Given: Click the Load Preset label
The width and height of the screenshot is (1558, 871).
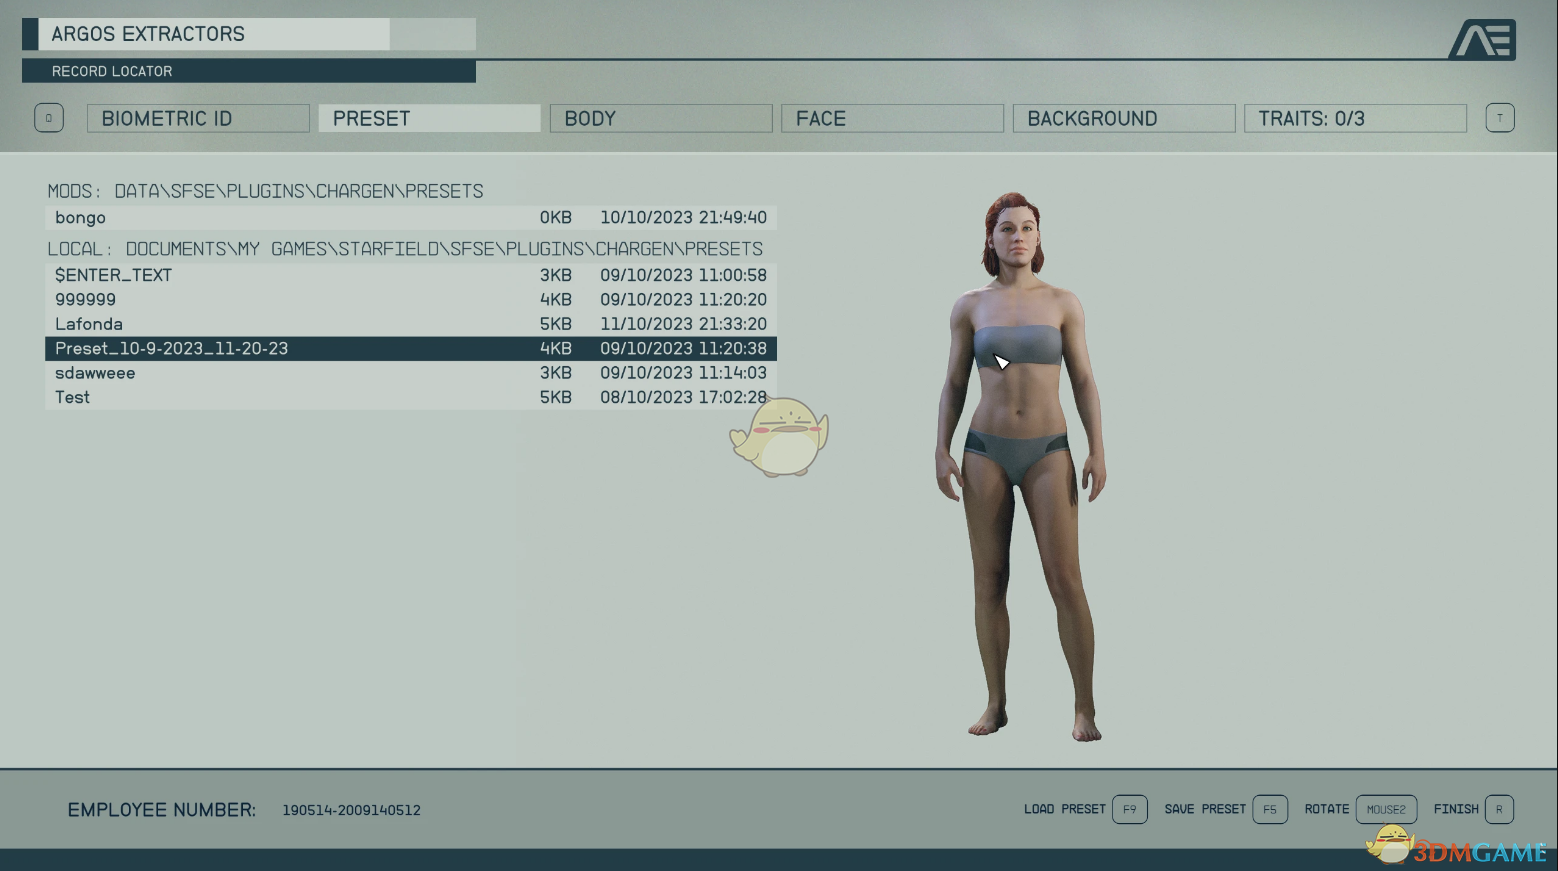Looking at the screenshot, I should [x=1064, y=809].
